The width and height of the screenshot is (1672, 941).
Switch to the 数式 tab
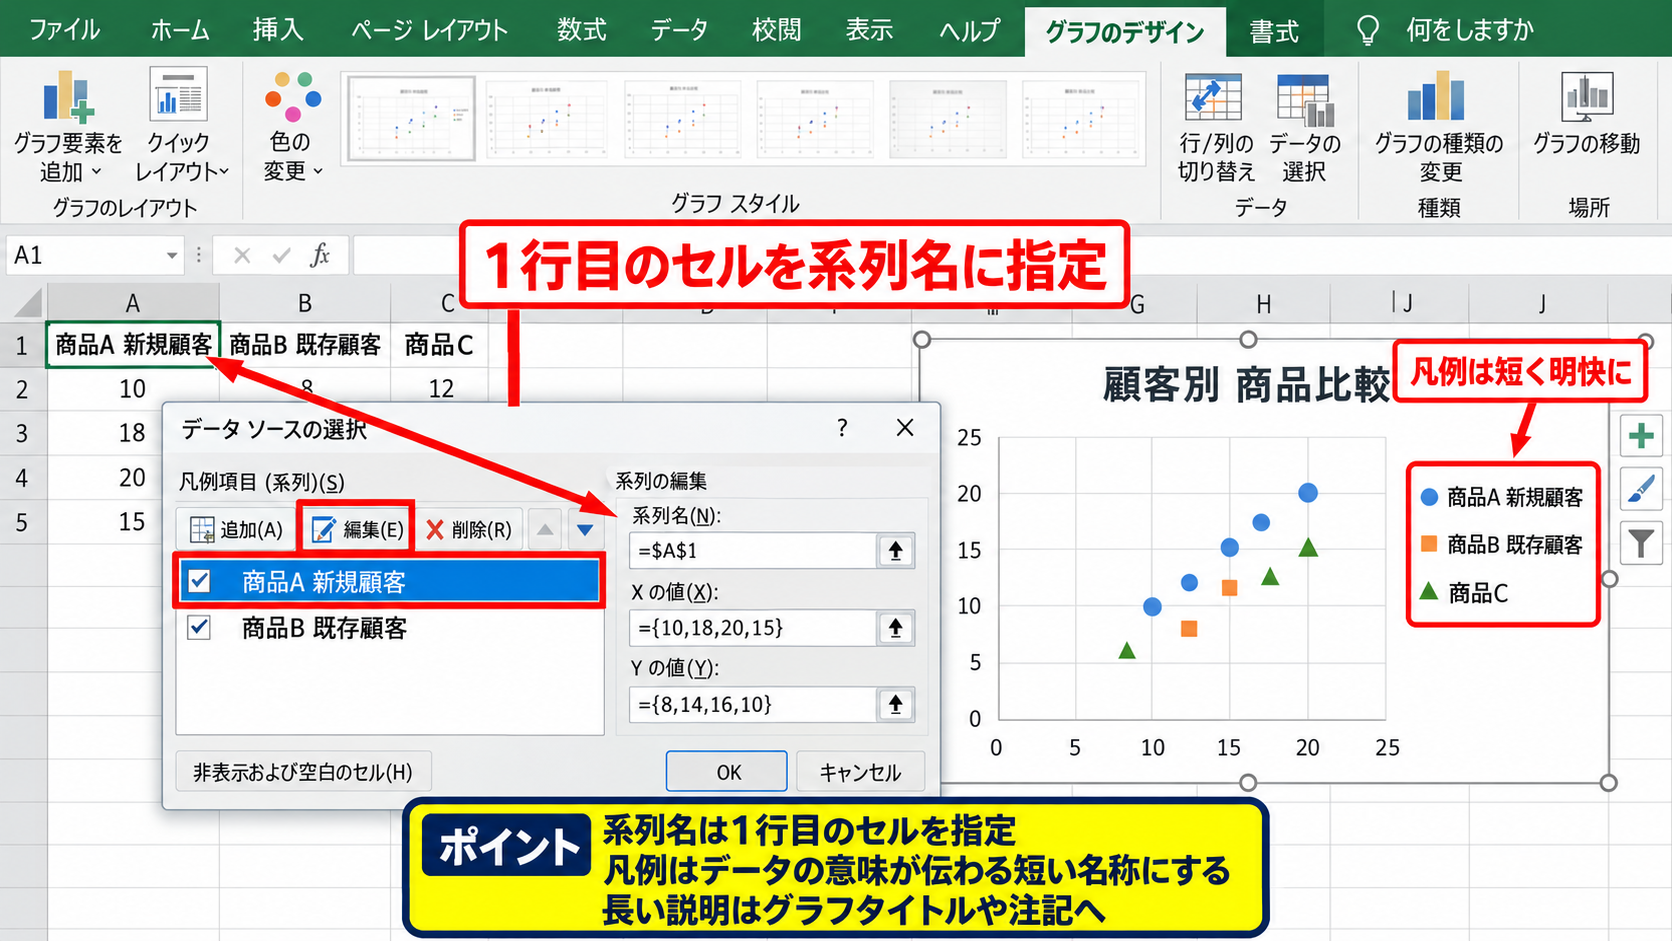582,30
